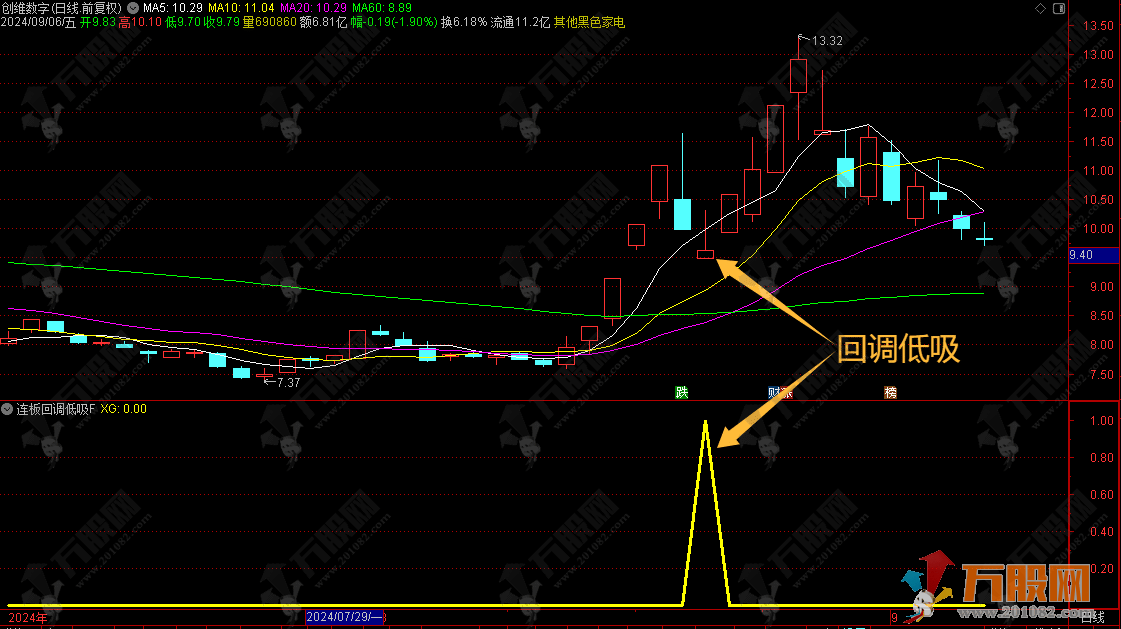Click the 2024/07/29 date marker on timeline
The image size is (1121, 629).
pos(345,618)
